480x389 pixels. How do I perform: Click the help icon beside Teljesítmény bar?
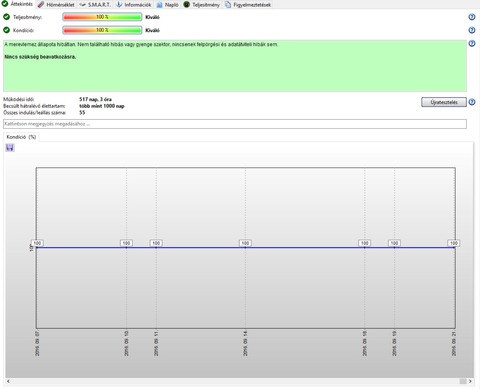(x=472, y=17)
